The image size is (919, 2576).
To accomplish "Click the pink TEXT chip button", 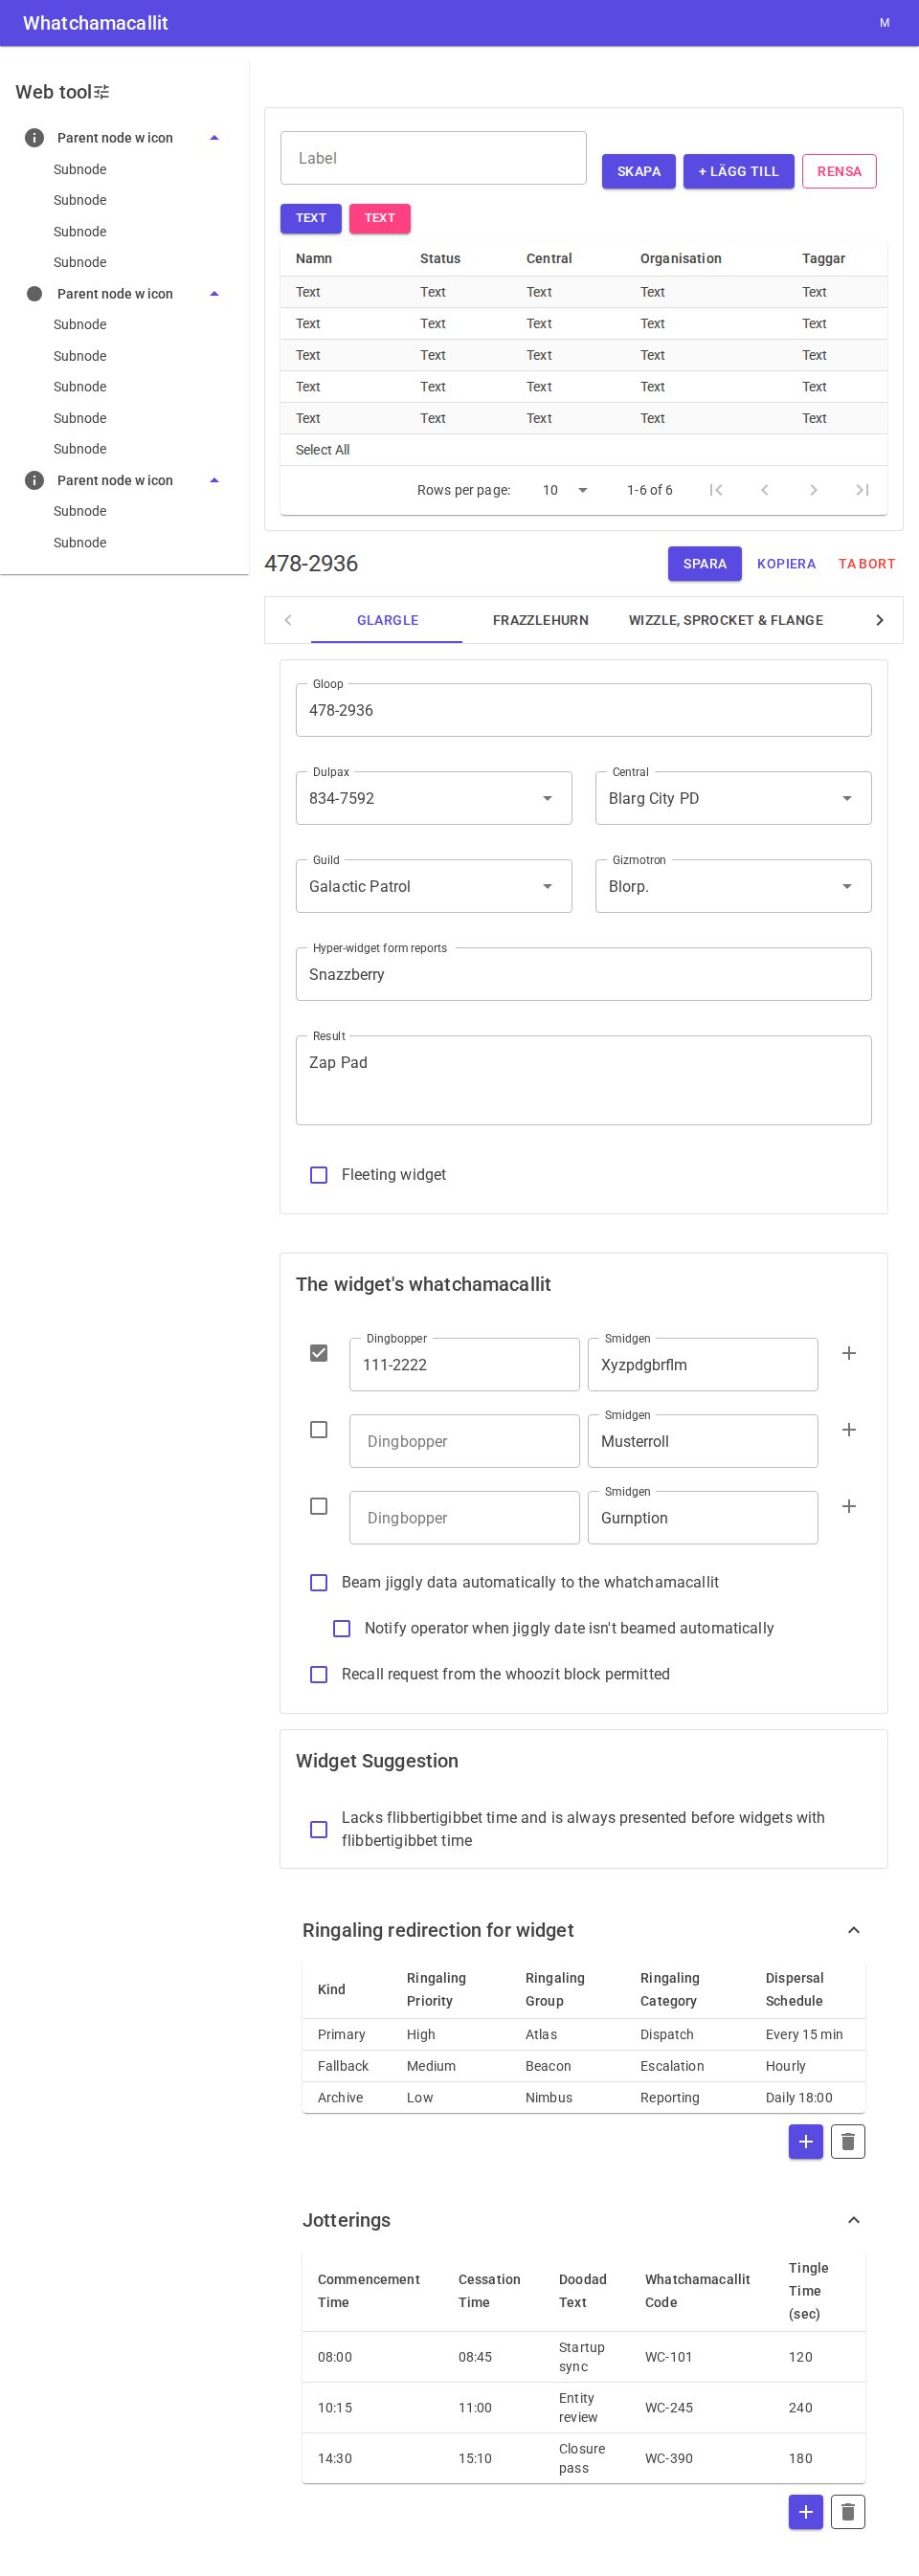I will 380,218.
